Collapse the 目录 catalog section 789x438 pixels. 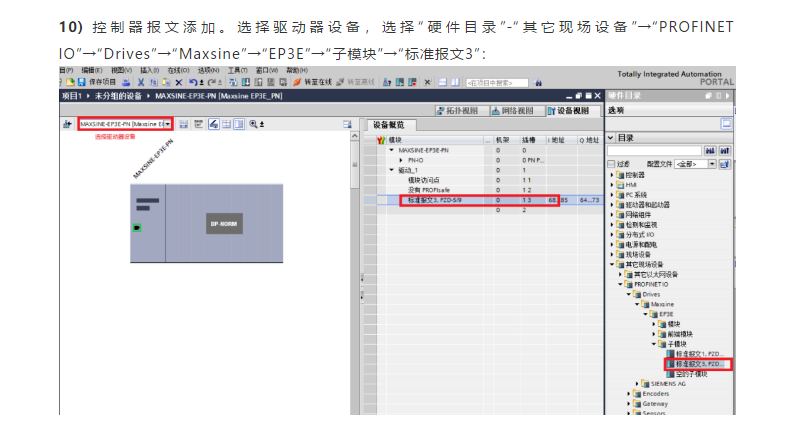pyautogui.click(x=610, y=137)
